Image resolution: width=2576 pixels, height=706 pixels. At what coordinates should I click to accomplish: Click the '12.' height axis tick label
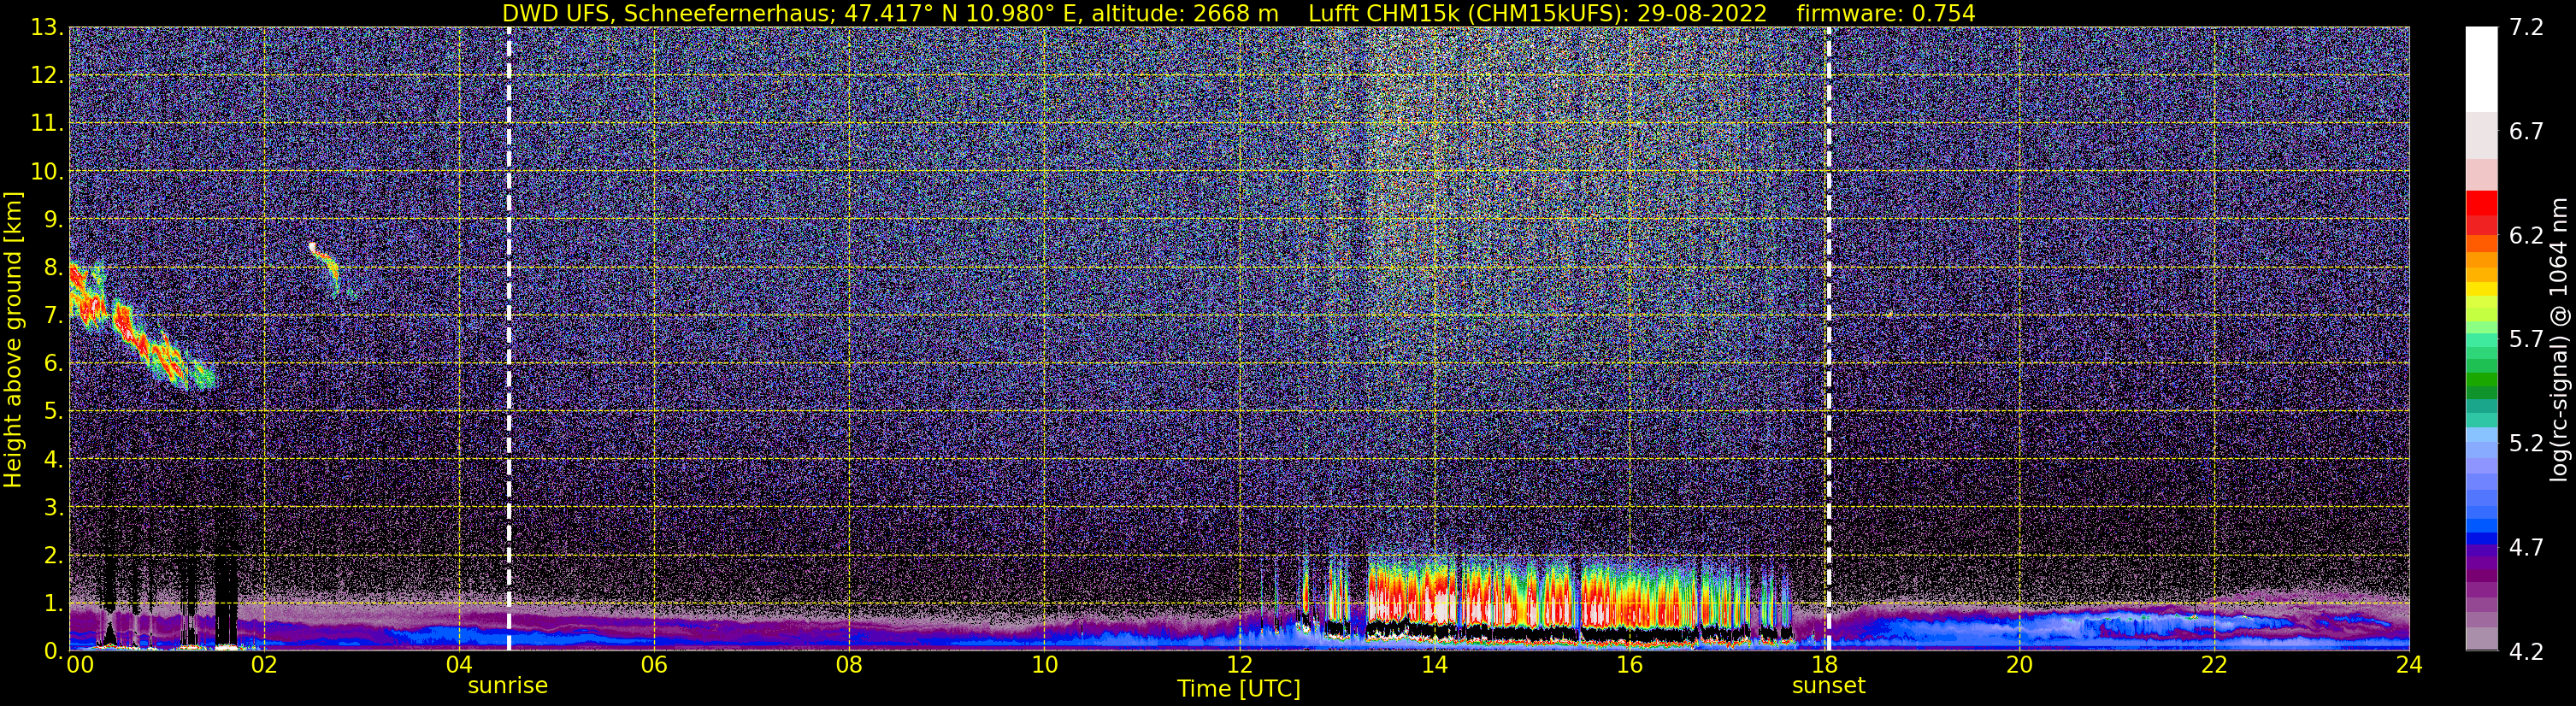pos(47,75)
